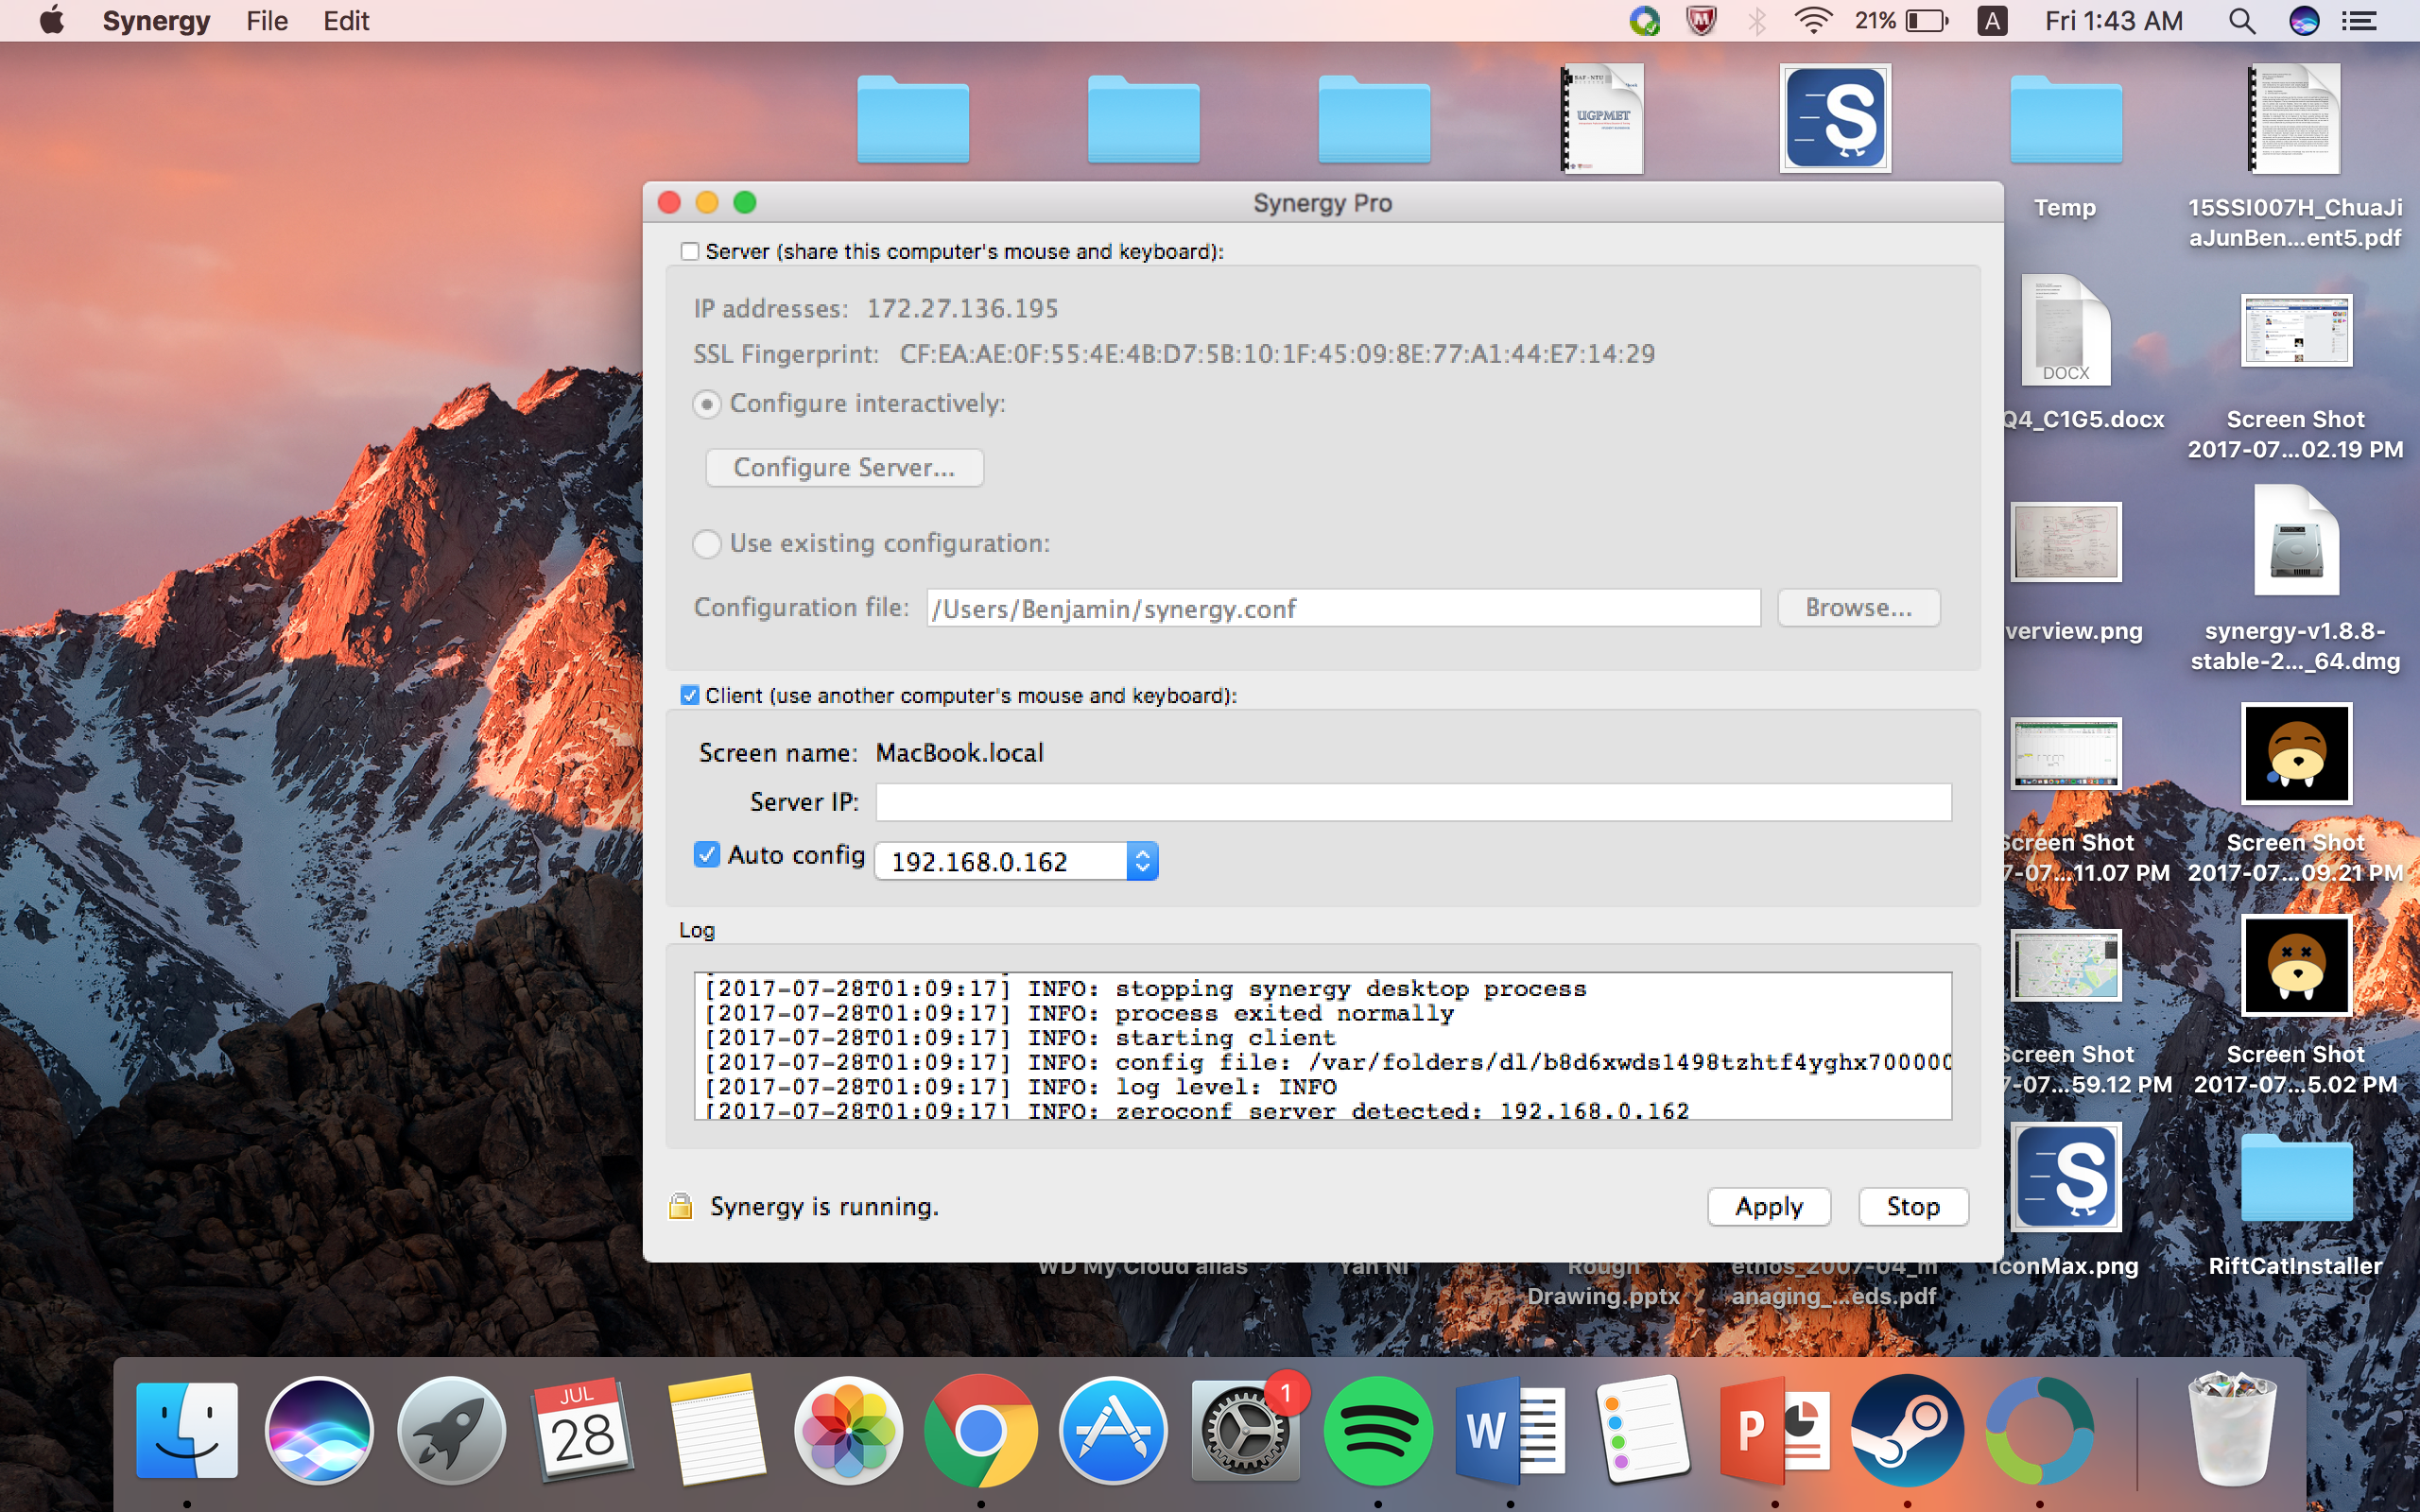This screenshot has width=2420, height=1512.
Task: Open Spotify in the Dock
Action: point(1377,1430)
